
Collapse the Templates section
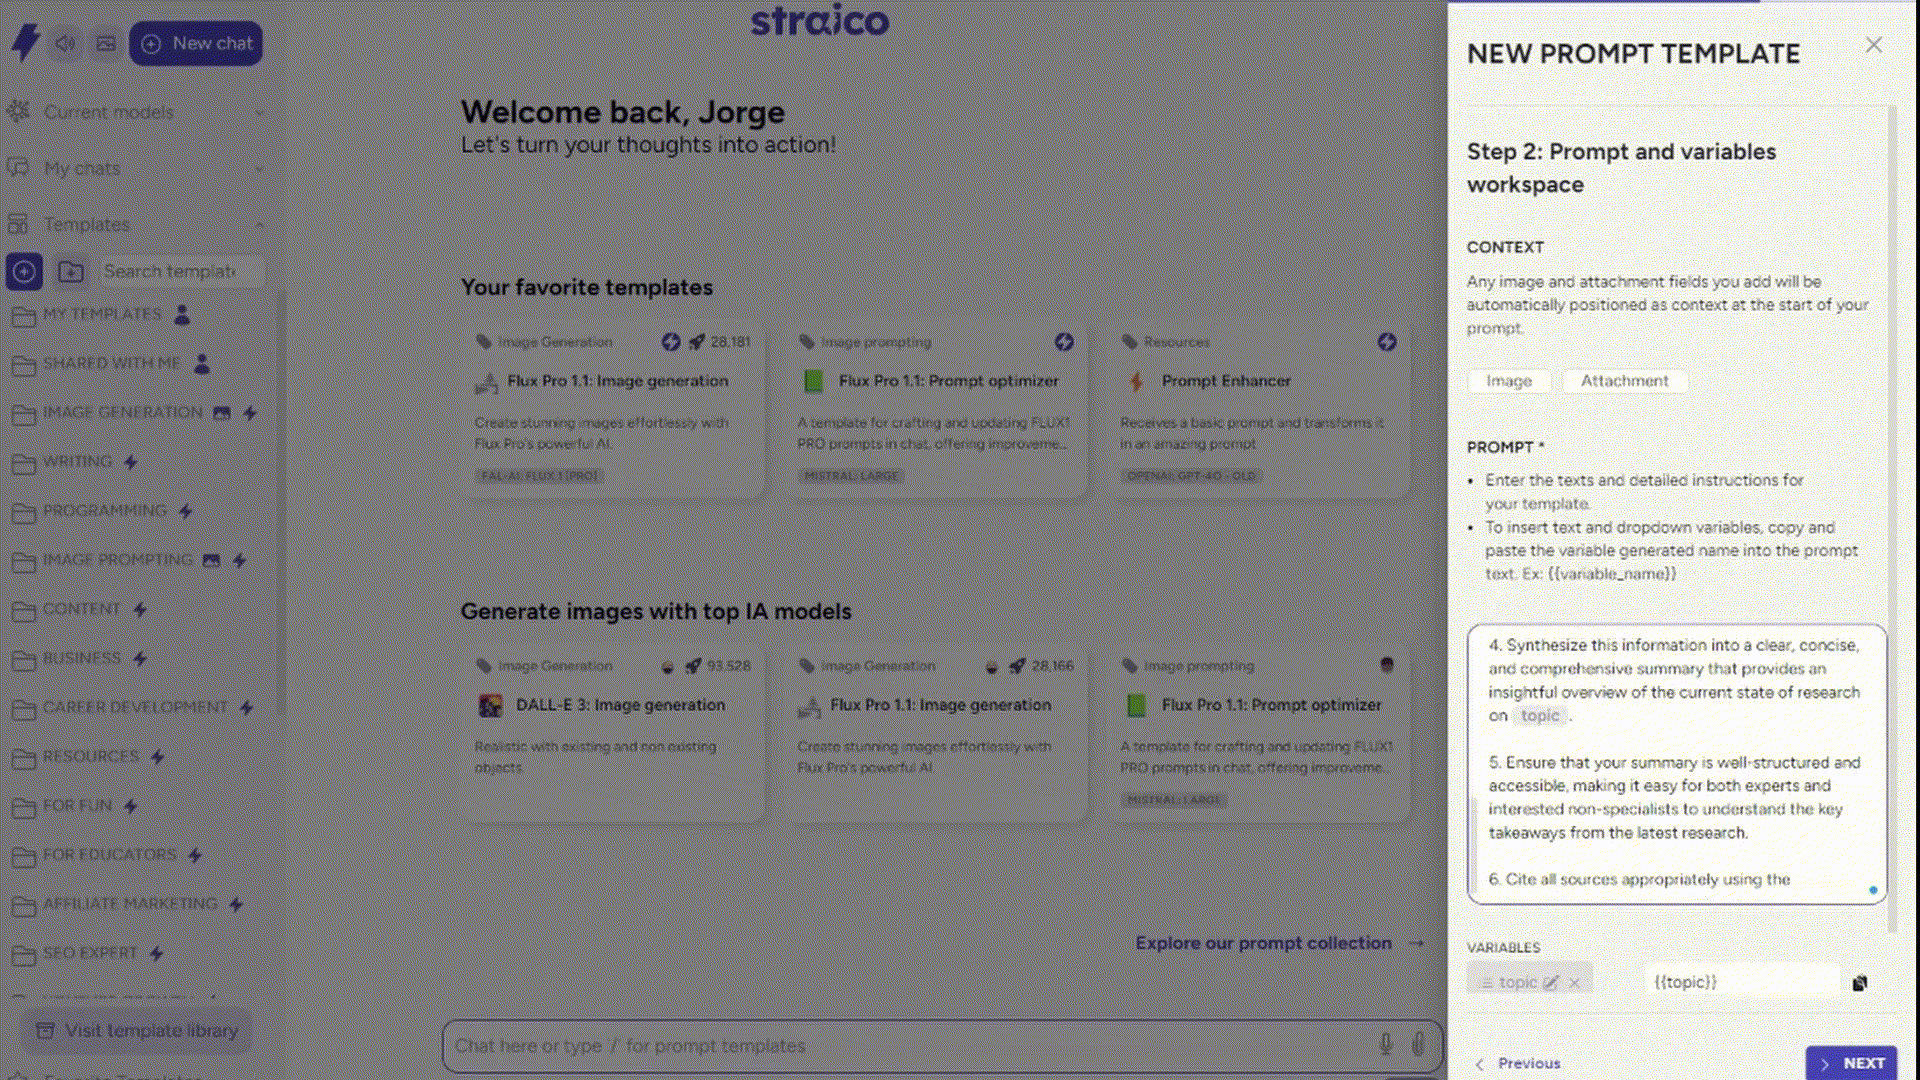point(135,224)
